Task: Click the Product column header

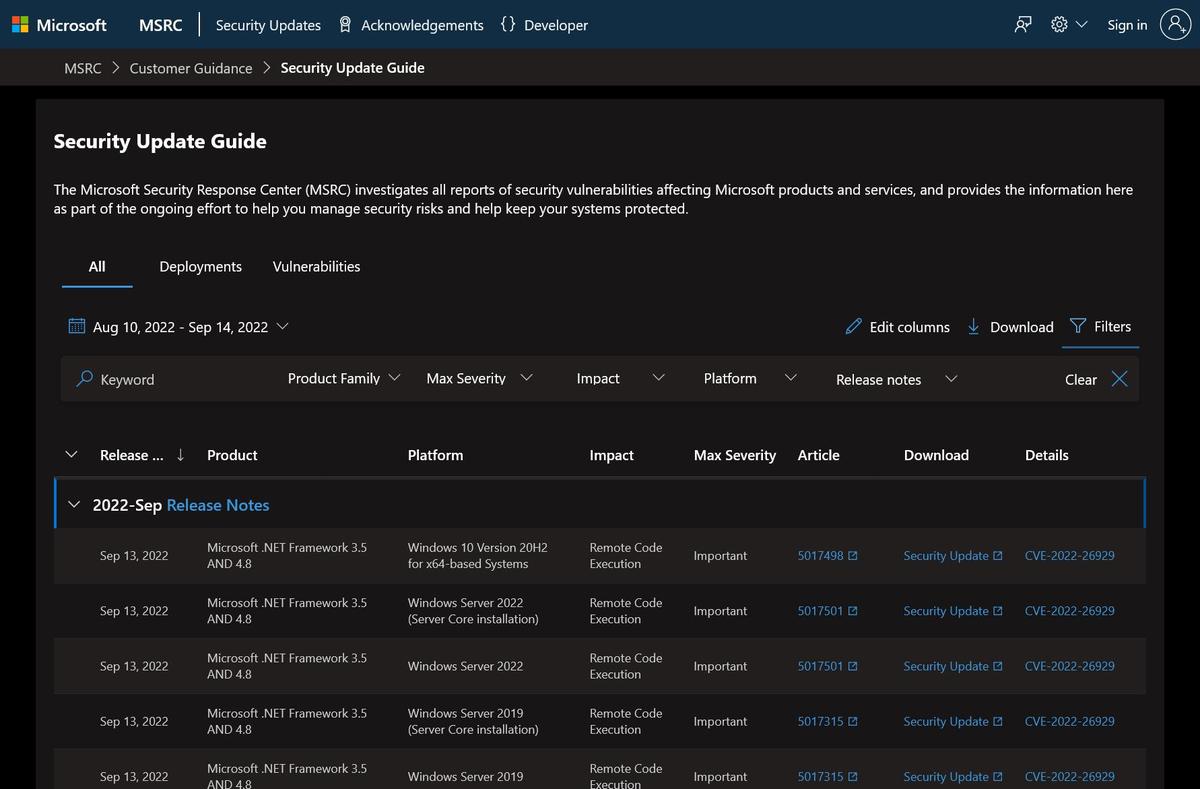Action: 232,455
